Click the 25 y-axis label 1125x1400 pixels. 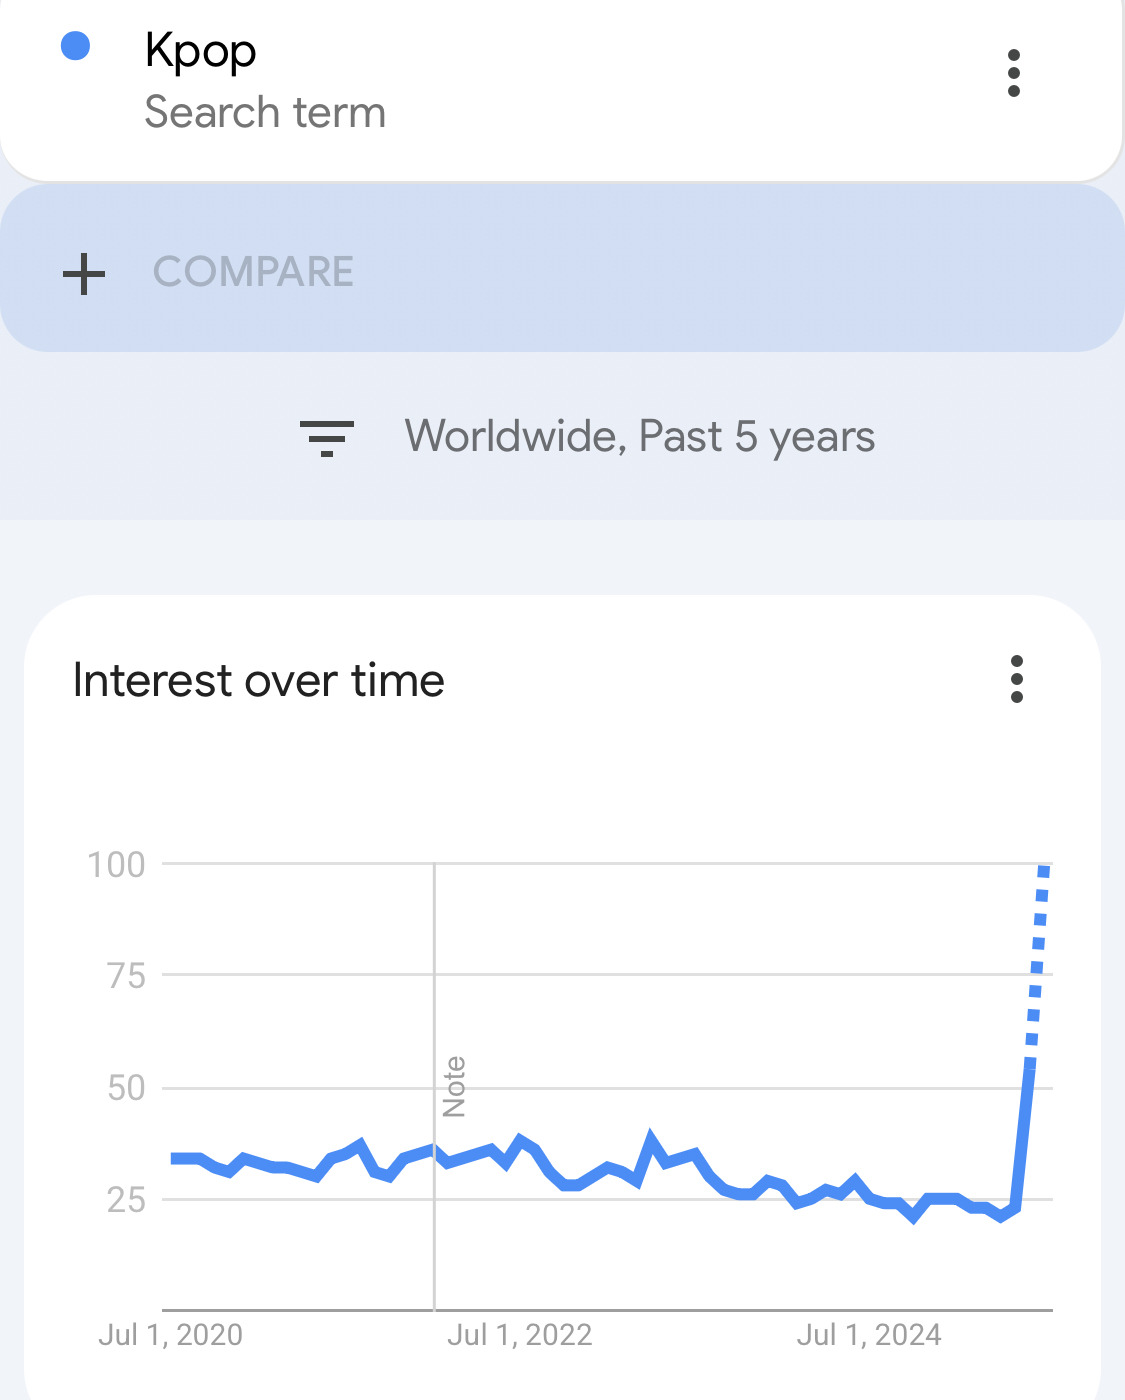click(127, 1199)
